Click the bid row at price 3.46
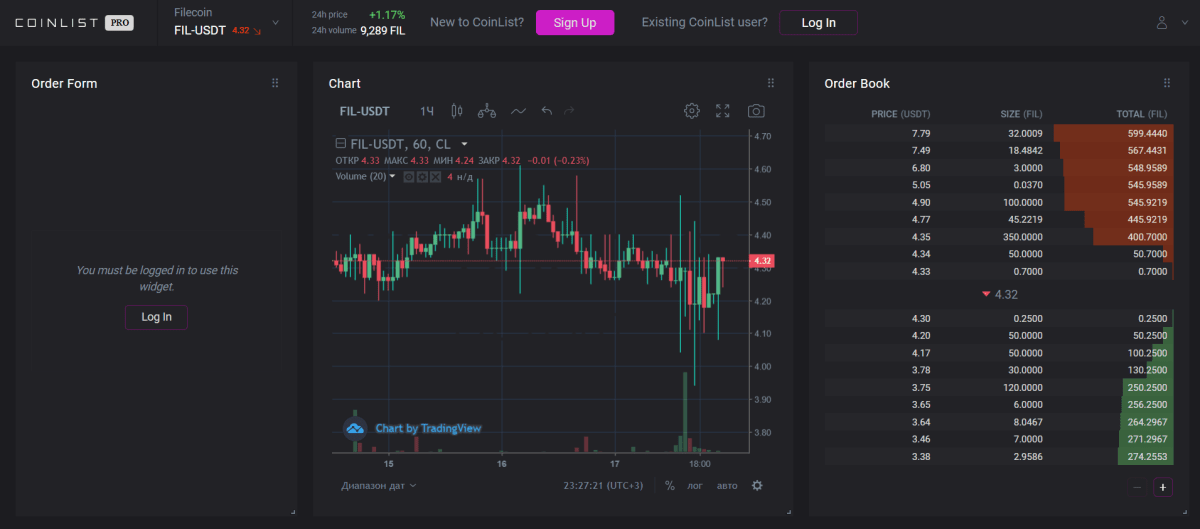1200x529 pixels. 998,439
